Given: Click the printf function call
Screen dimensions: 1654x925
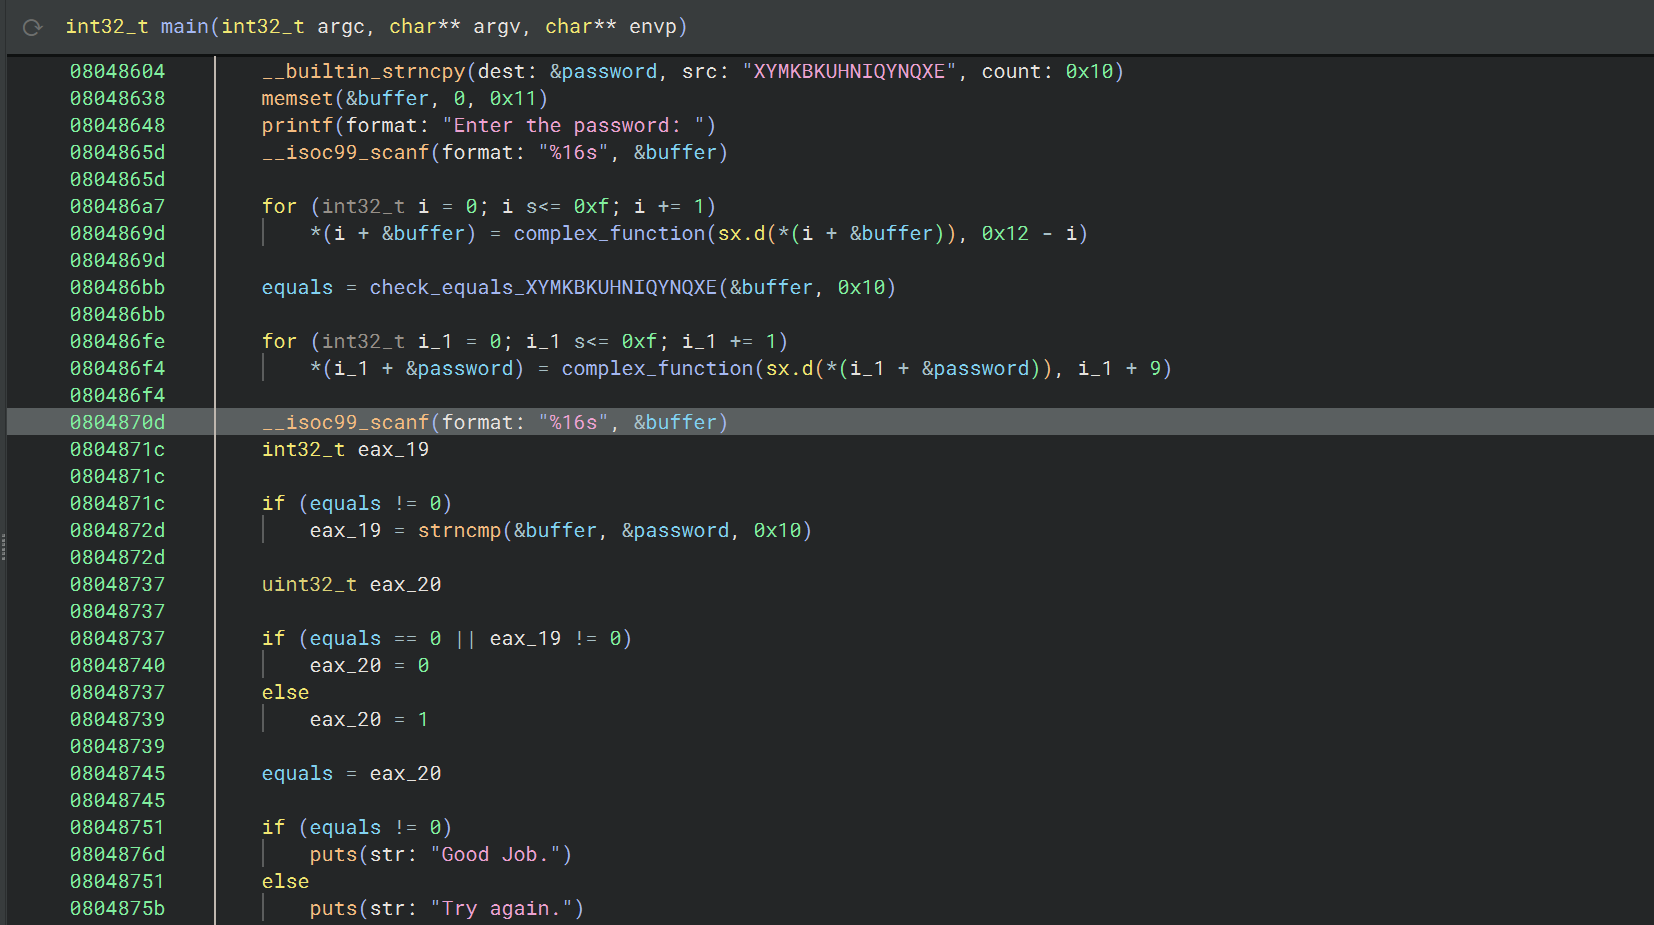Looking at the screenshot, I should coord(296,126).
